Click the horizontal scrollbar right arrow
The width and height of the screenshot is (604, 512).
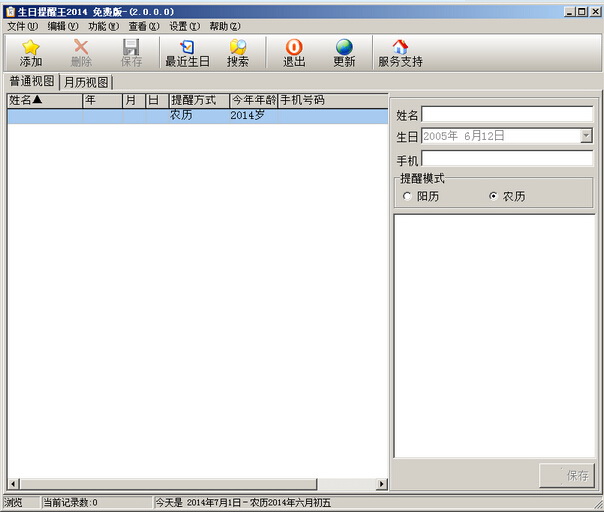click(382, 483)
